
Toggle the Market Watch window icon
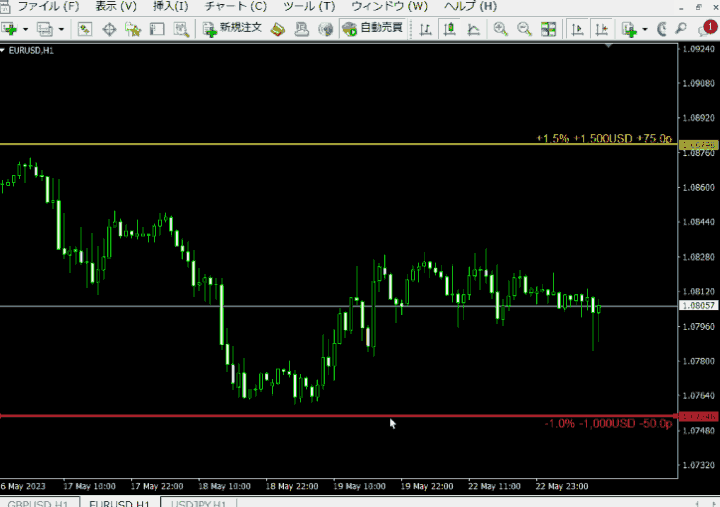(84, 29)
